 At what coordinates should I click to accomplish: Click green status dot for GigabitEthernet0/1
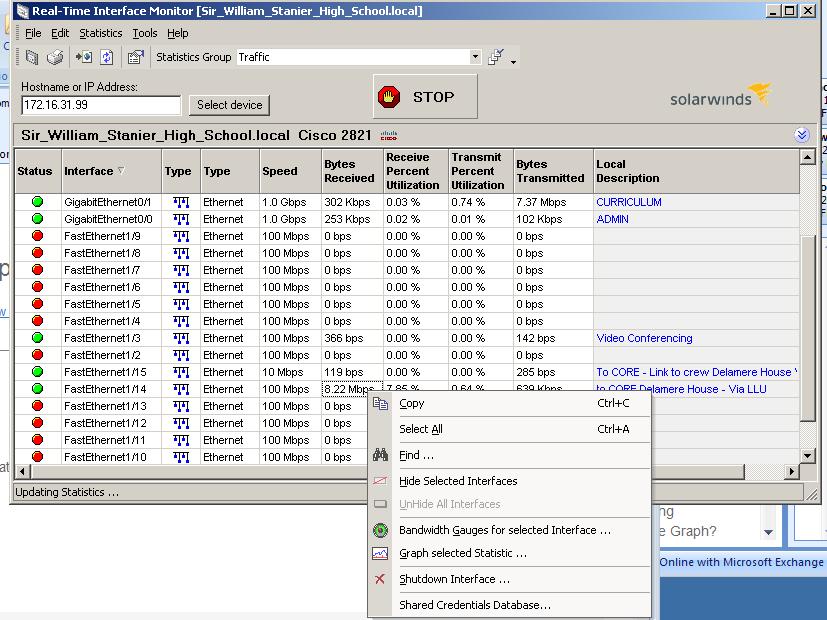point(37,202)
